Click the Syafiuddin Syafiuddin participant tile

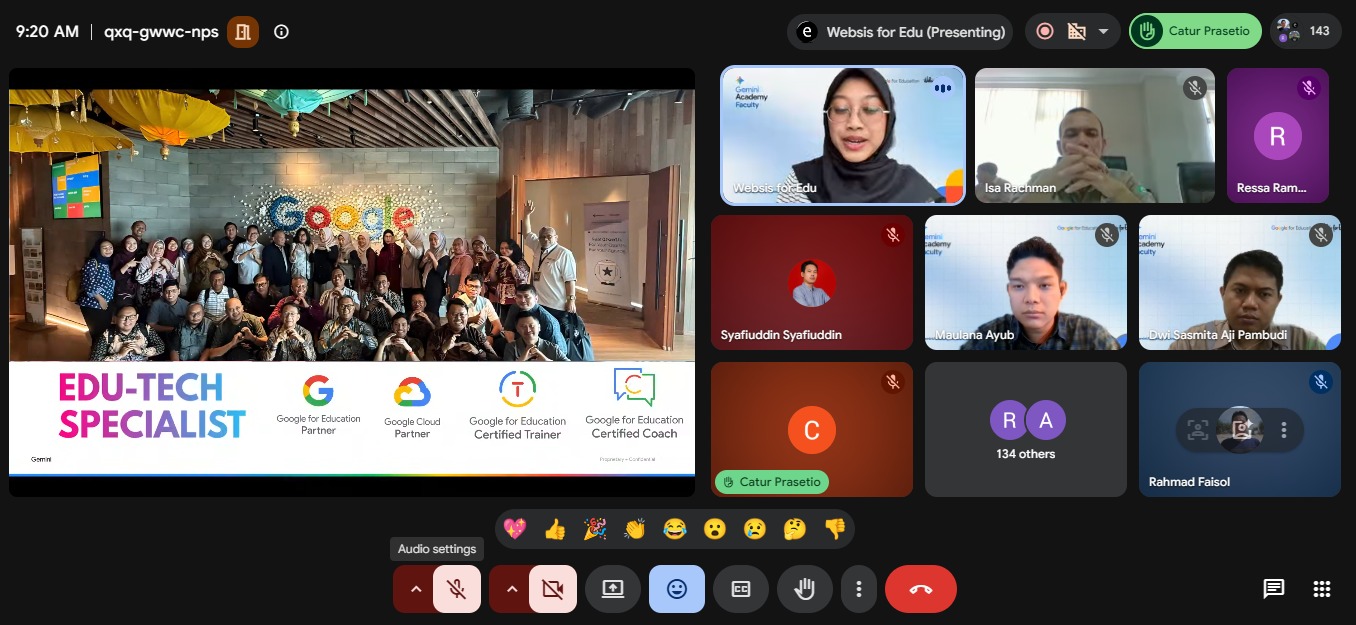pos(812,282)
